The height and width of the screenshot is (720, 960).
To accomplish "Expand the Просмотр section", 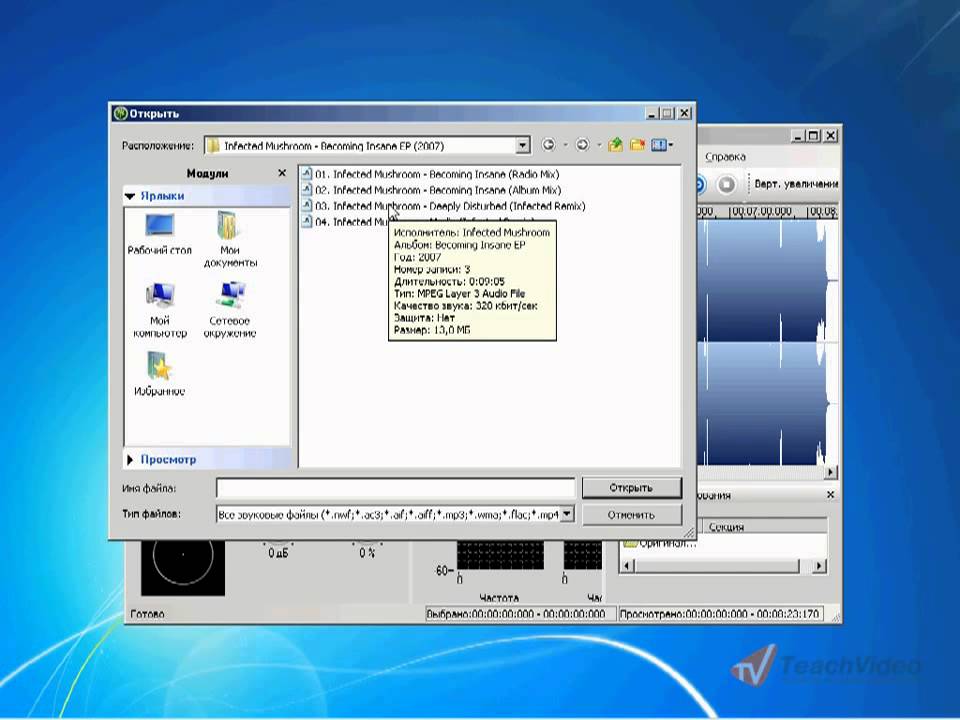I will click(130, 459).
